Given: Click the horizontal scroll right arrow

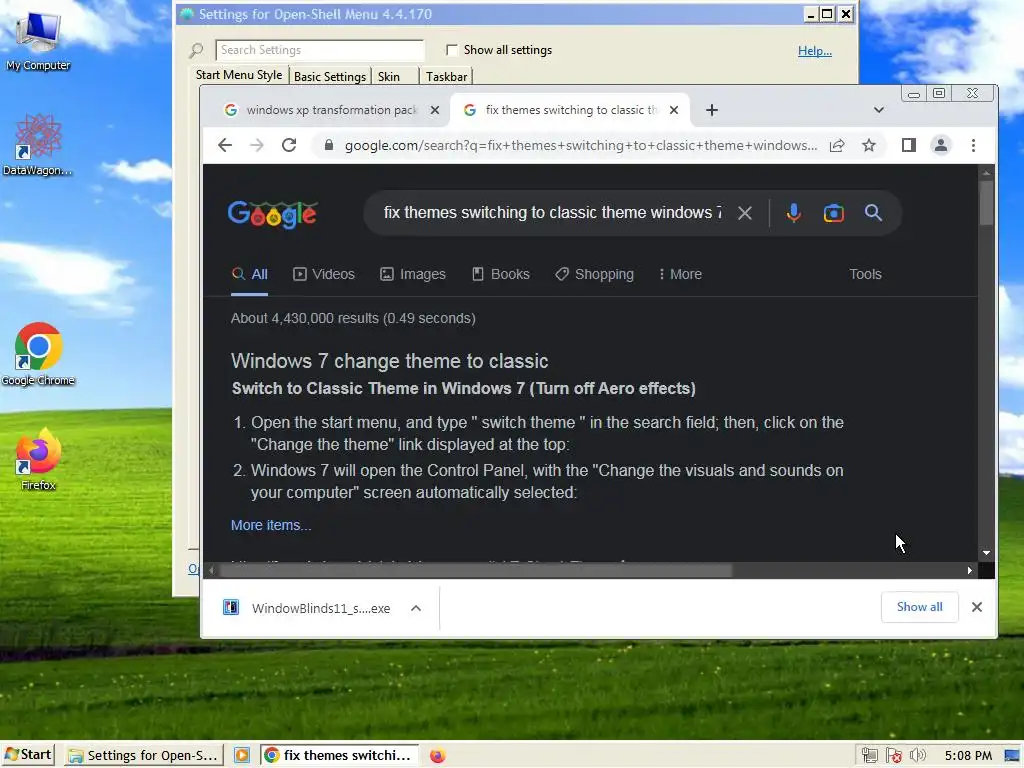Looking at the screenshot, I should tap(969, 570).
